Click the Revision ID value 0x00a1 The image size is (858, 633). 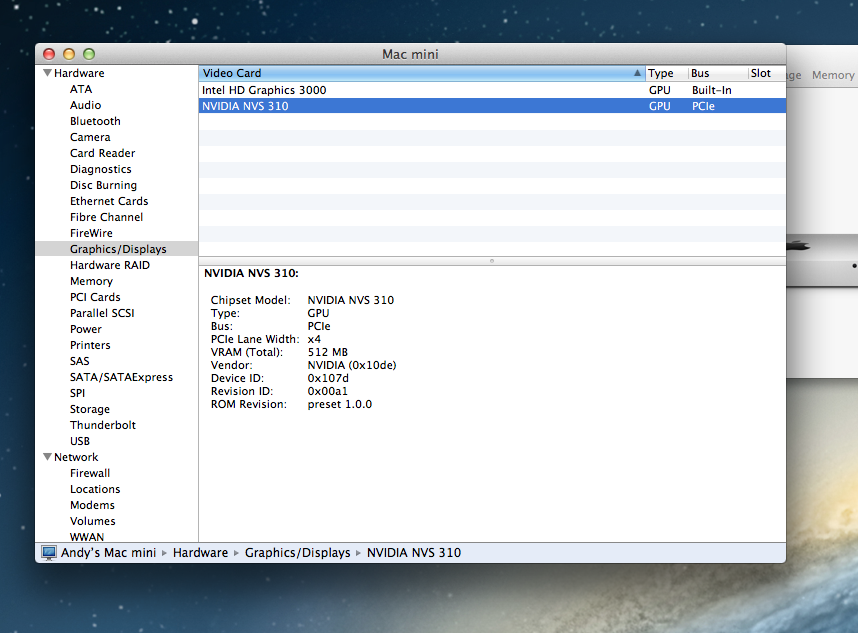[327, 391]
